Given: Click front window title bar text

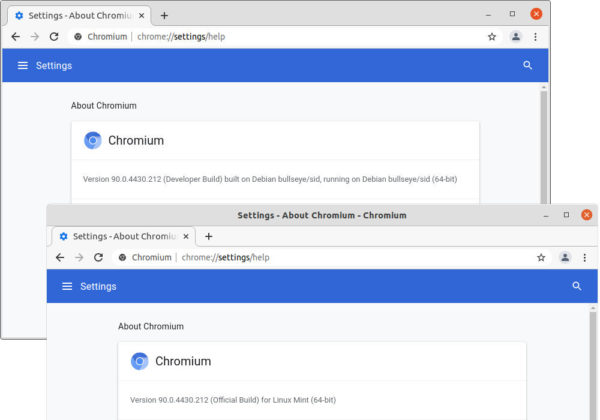Looking at the screenshot, I should [322, 215].
